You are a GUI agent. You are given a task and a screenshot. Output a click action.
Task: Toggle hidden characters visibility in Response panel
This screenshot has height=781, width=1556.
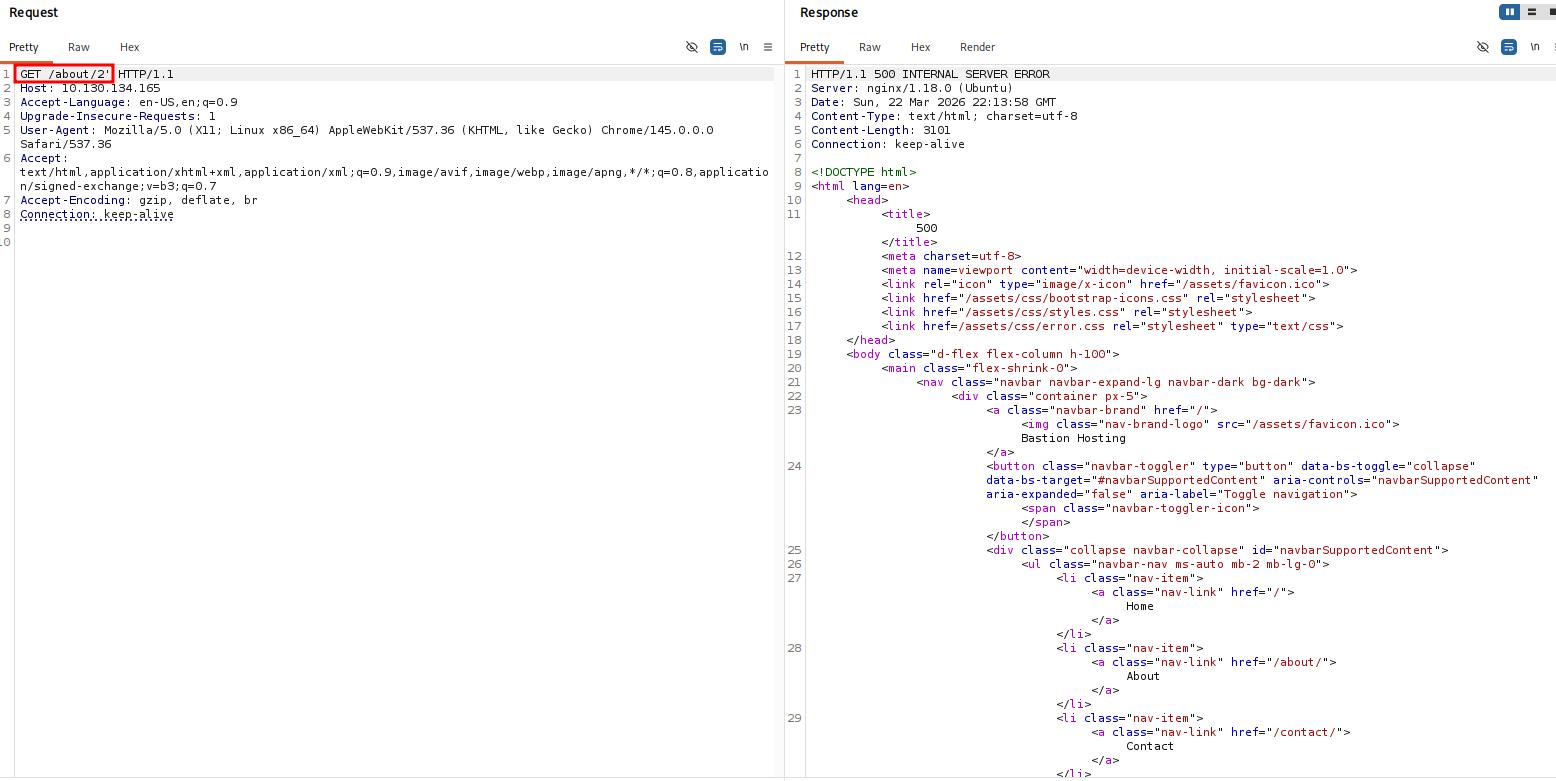(x=1483, y=47)
